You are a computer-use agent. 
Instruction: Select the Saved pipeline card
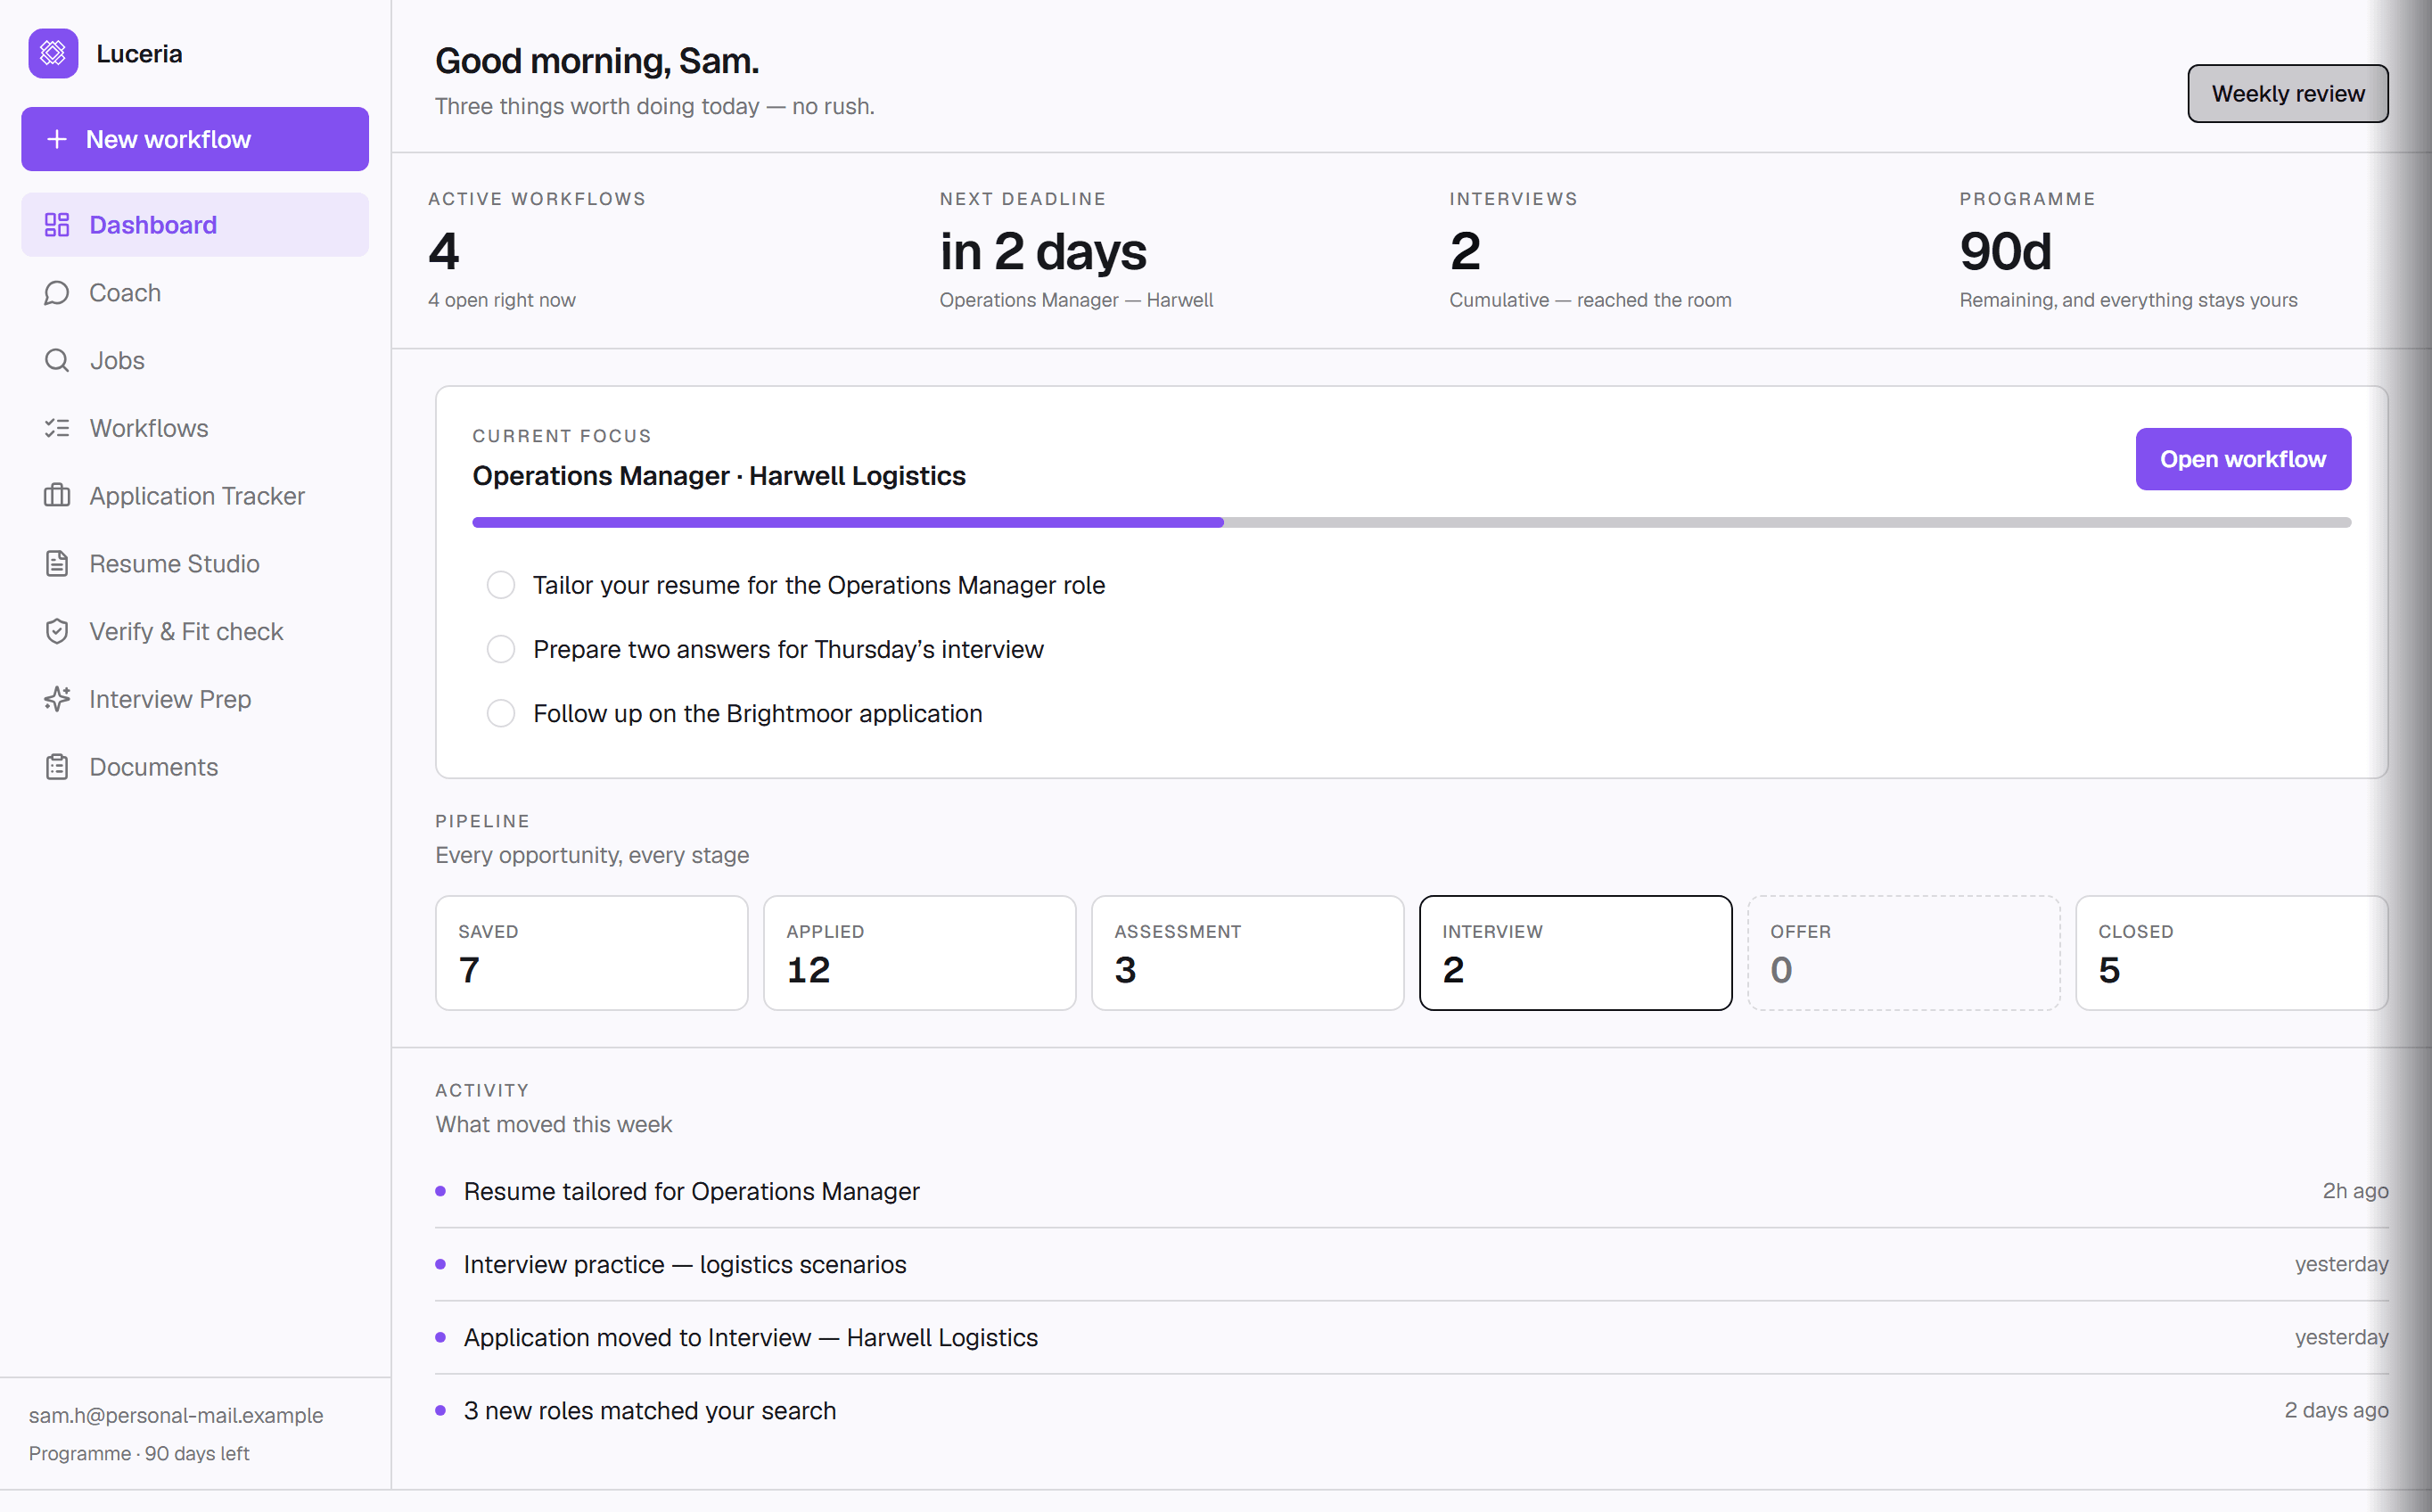[x=592, y=953]
